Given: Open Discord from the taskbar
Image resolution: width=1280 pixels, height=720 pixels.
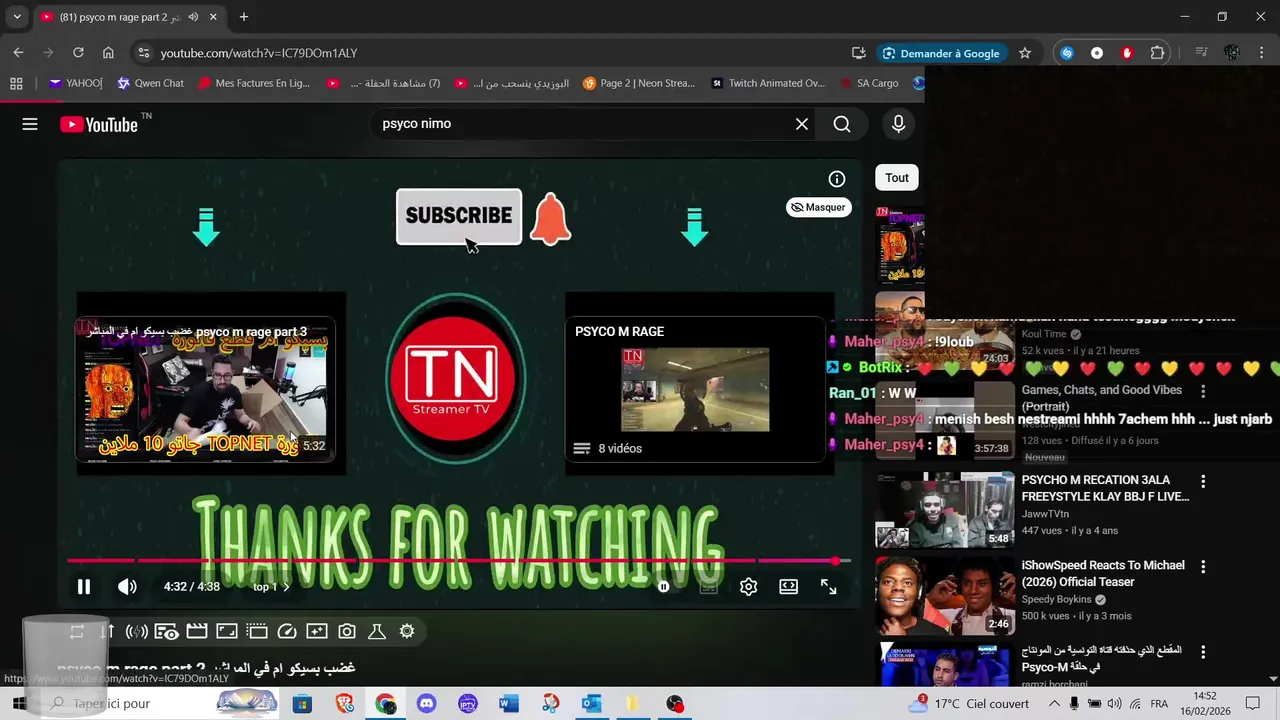Looking at the screenshot, I should click(427, 704).
